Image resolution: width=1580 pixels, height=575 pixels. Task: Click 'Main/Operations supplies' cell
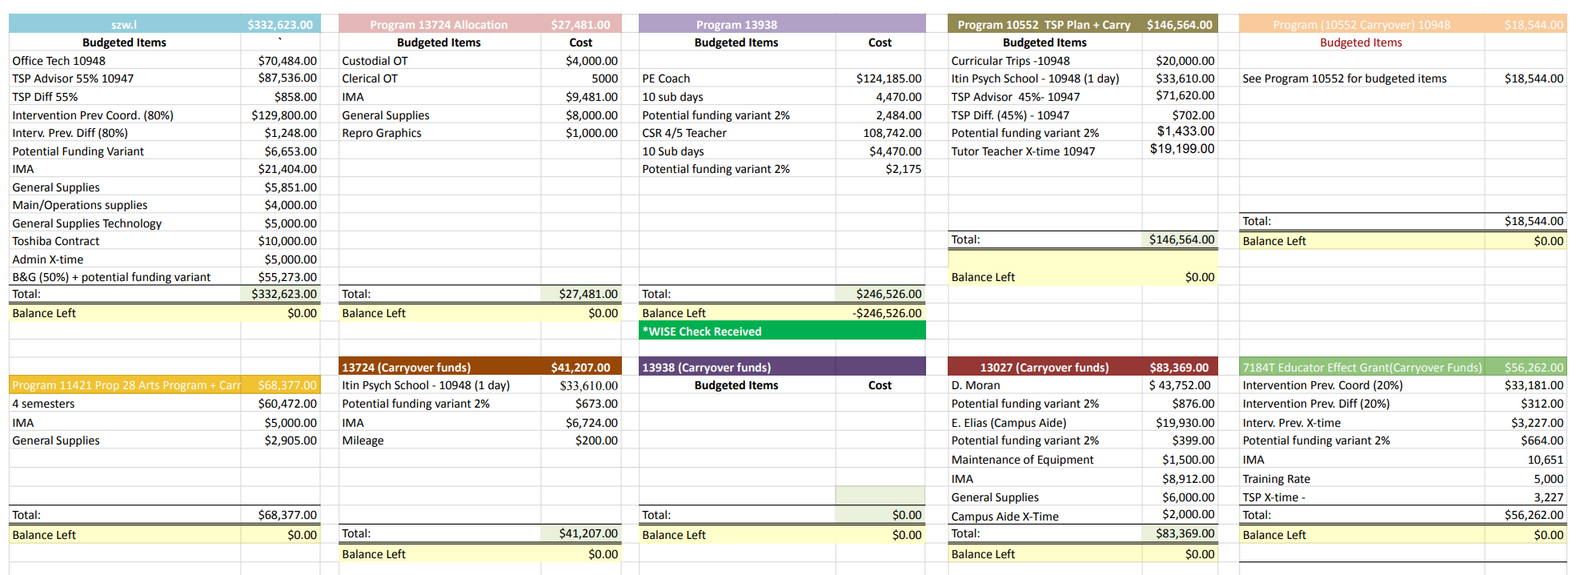coord(124,205)
